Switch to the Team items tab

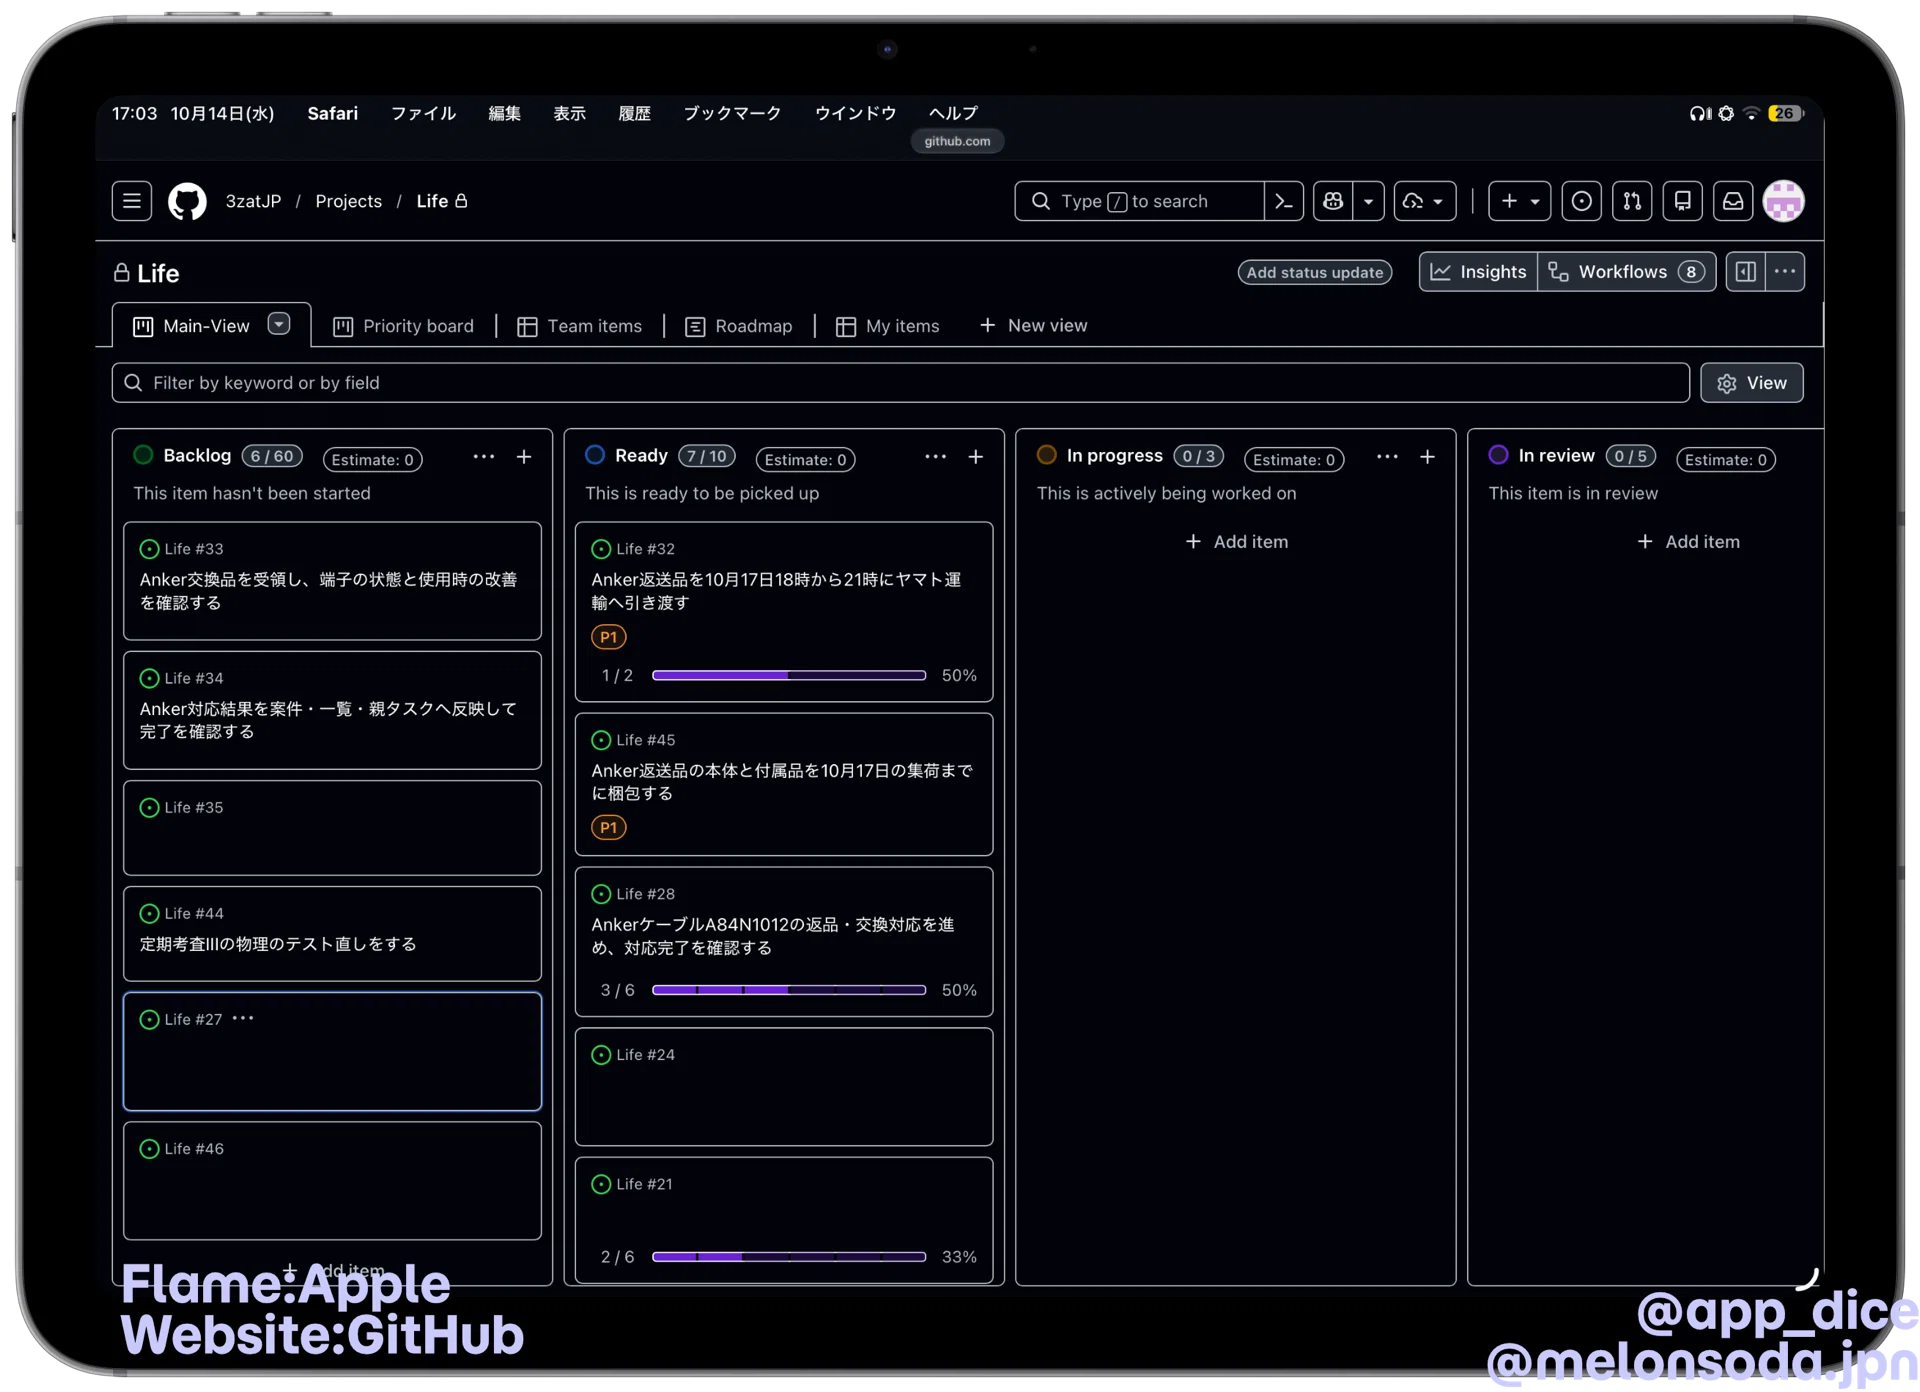point(580,326)
